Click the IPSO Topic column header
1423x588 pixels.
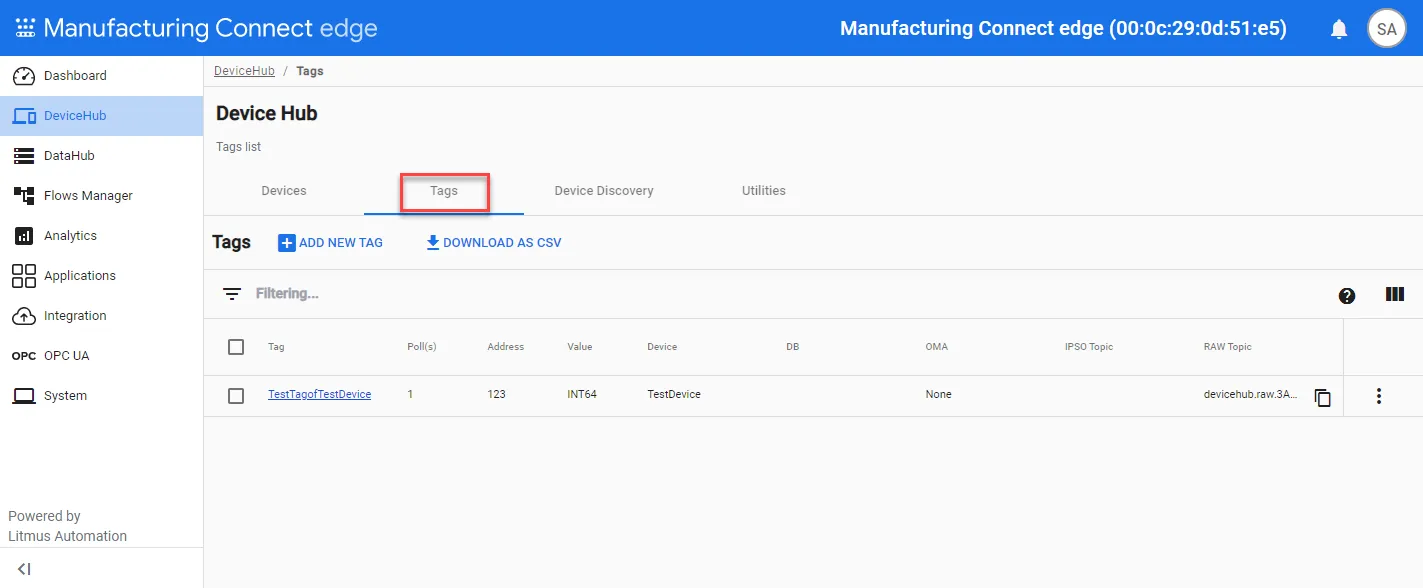(1088, 347)
